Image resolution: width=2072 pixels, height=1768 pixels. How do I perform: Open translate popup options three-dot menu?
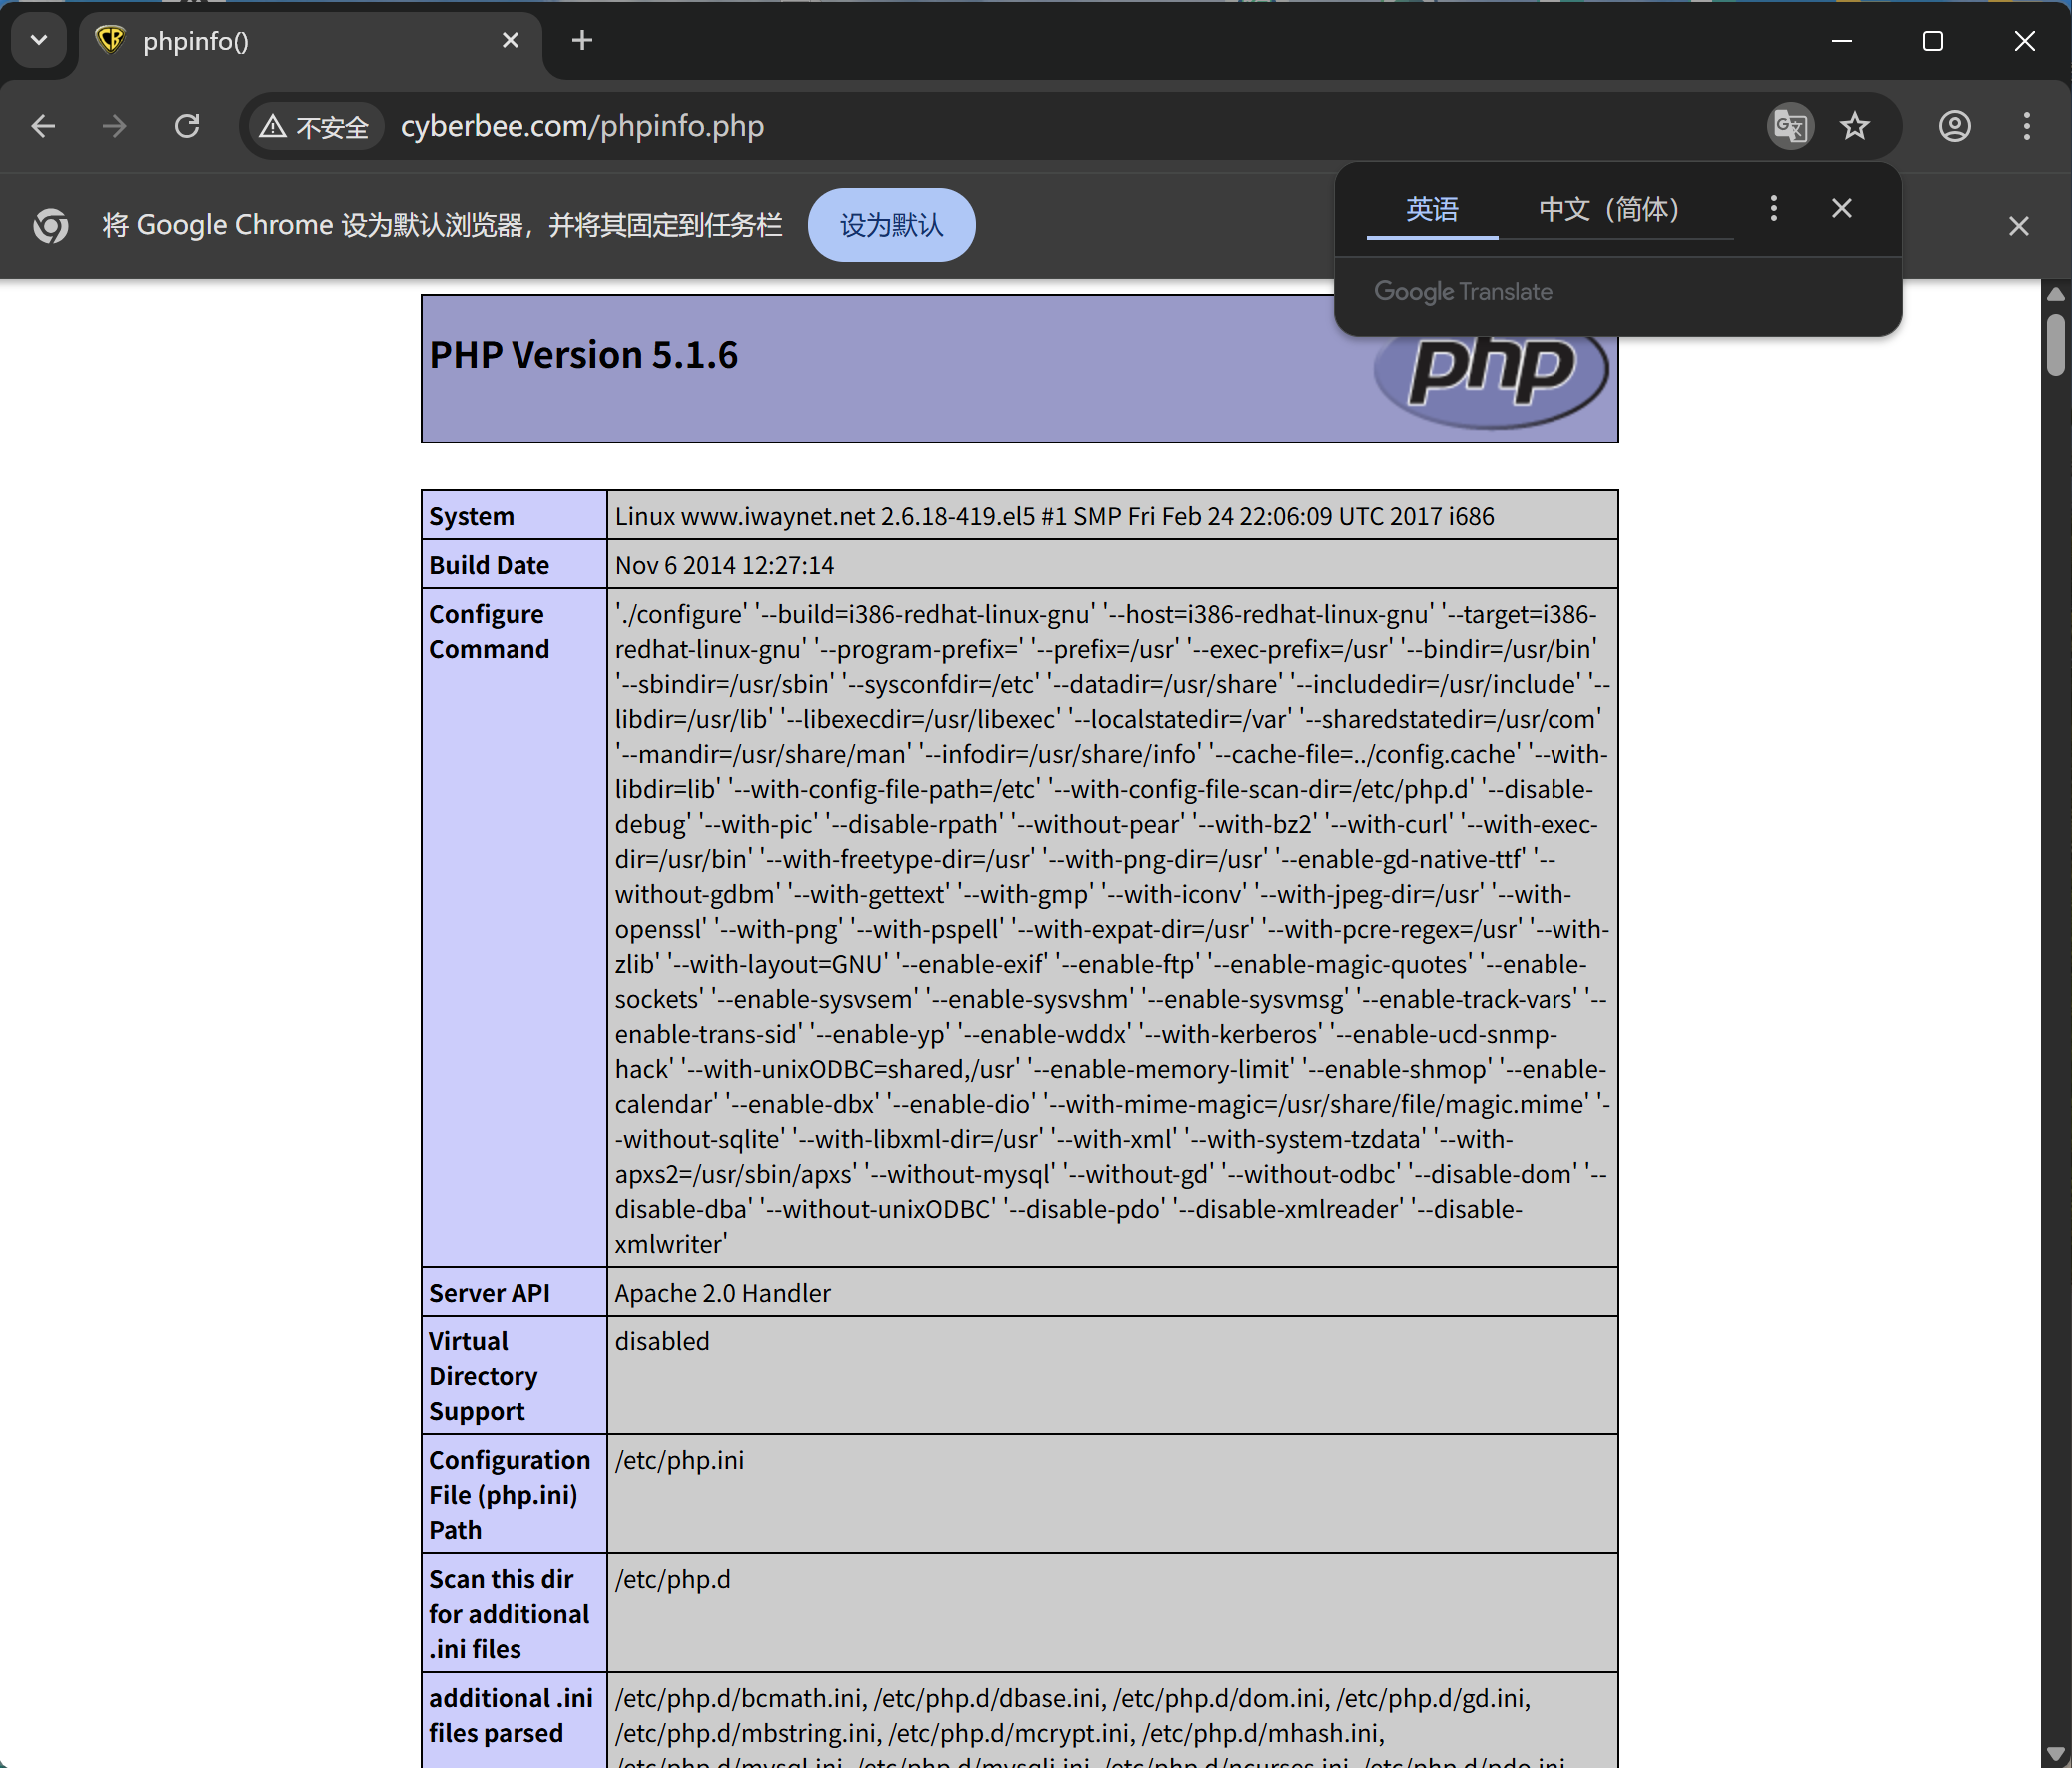(1773, 208)
